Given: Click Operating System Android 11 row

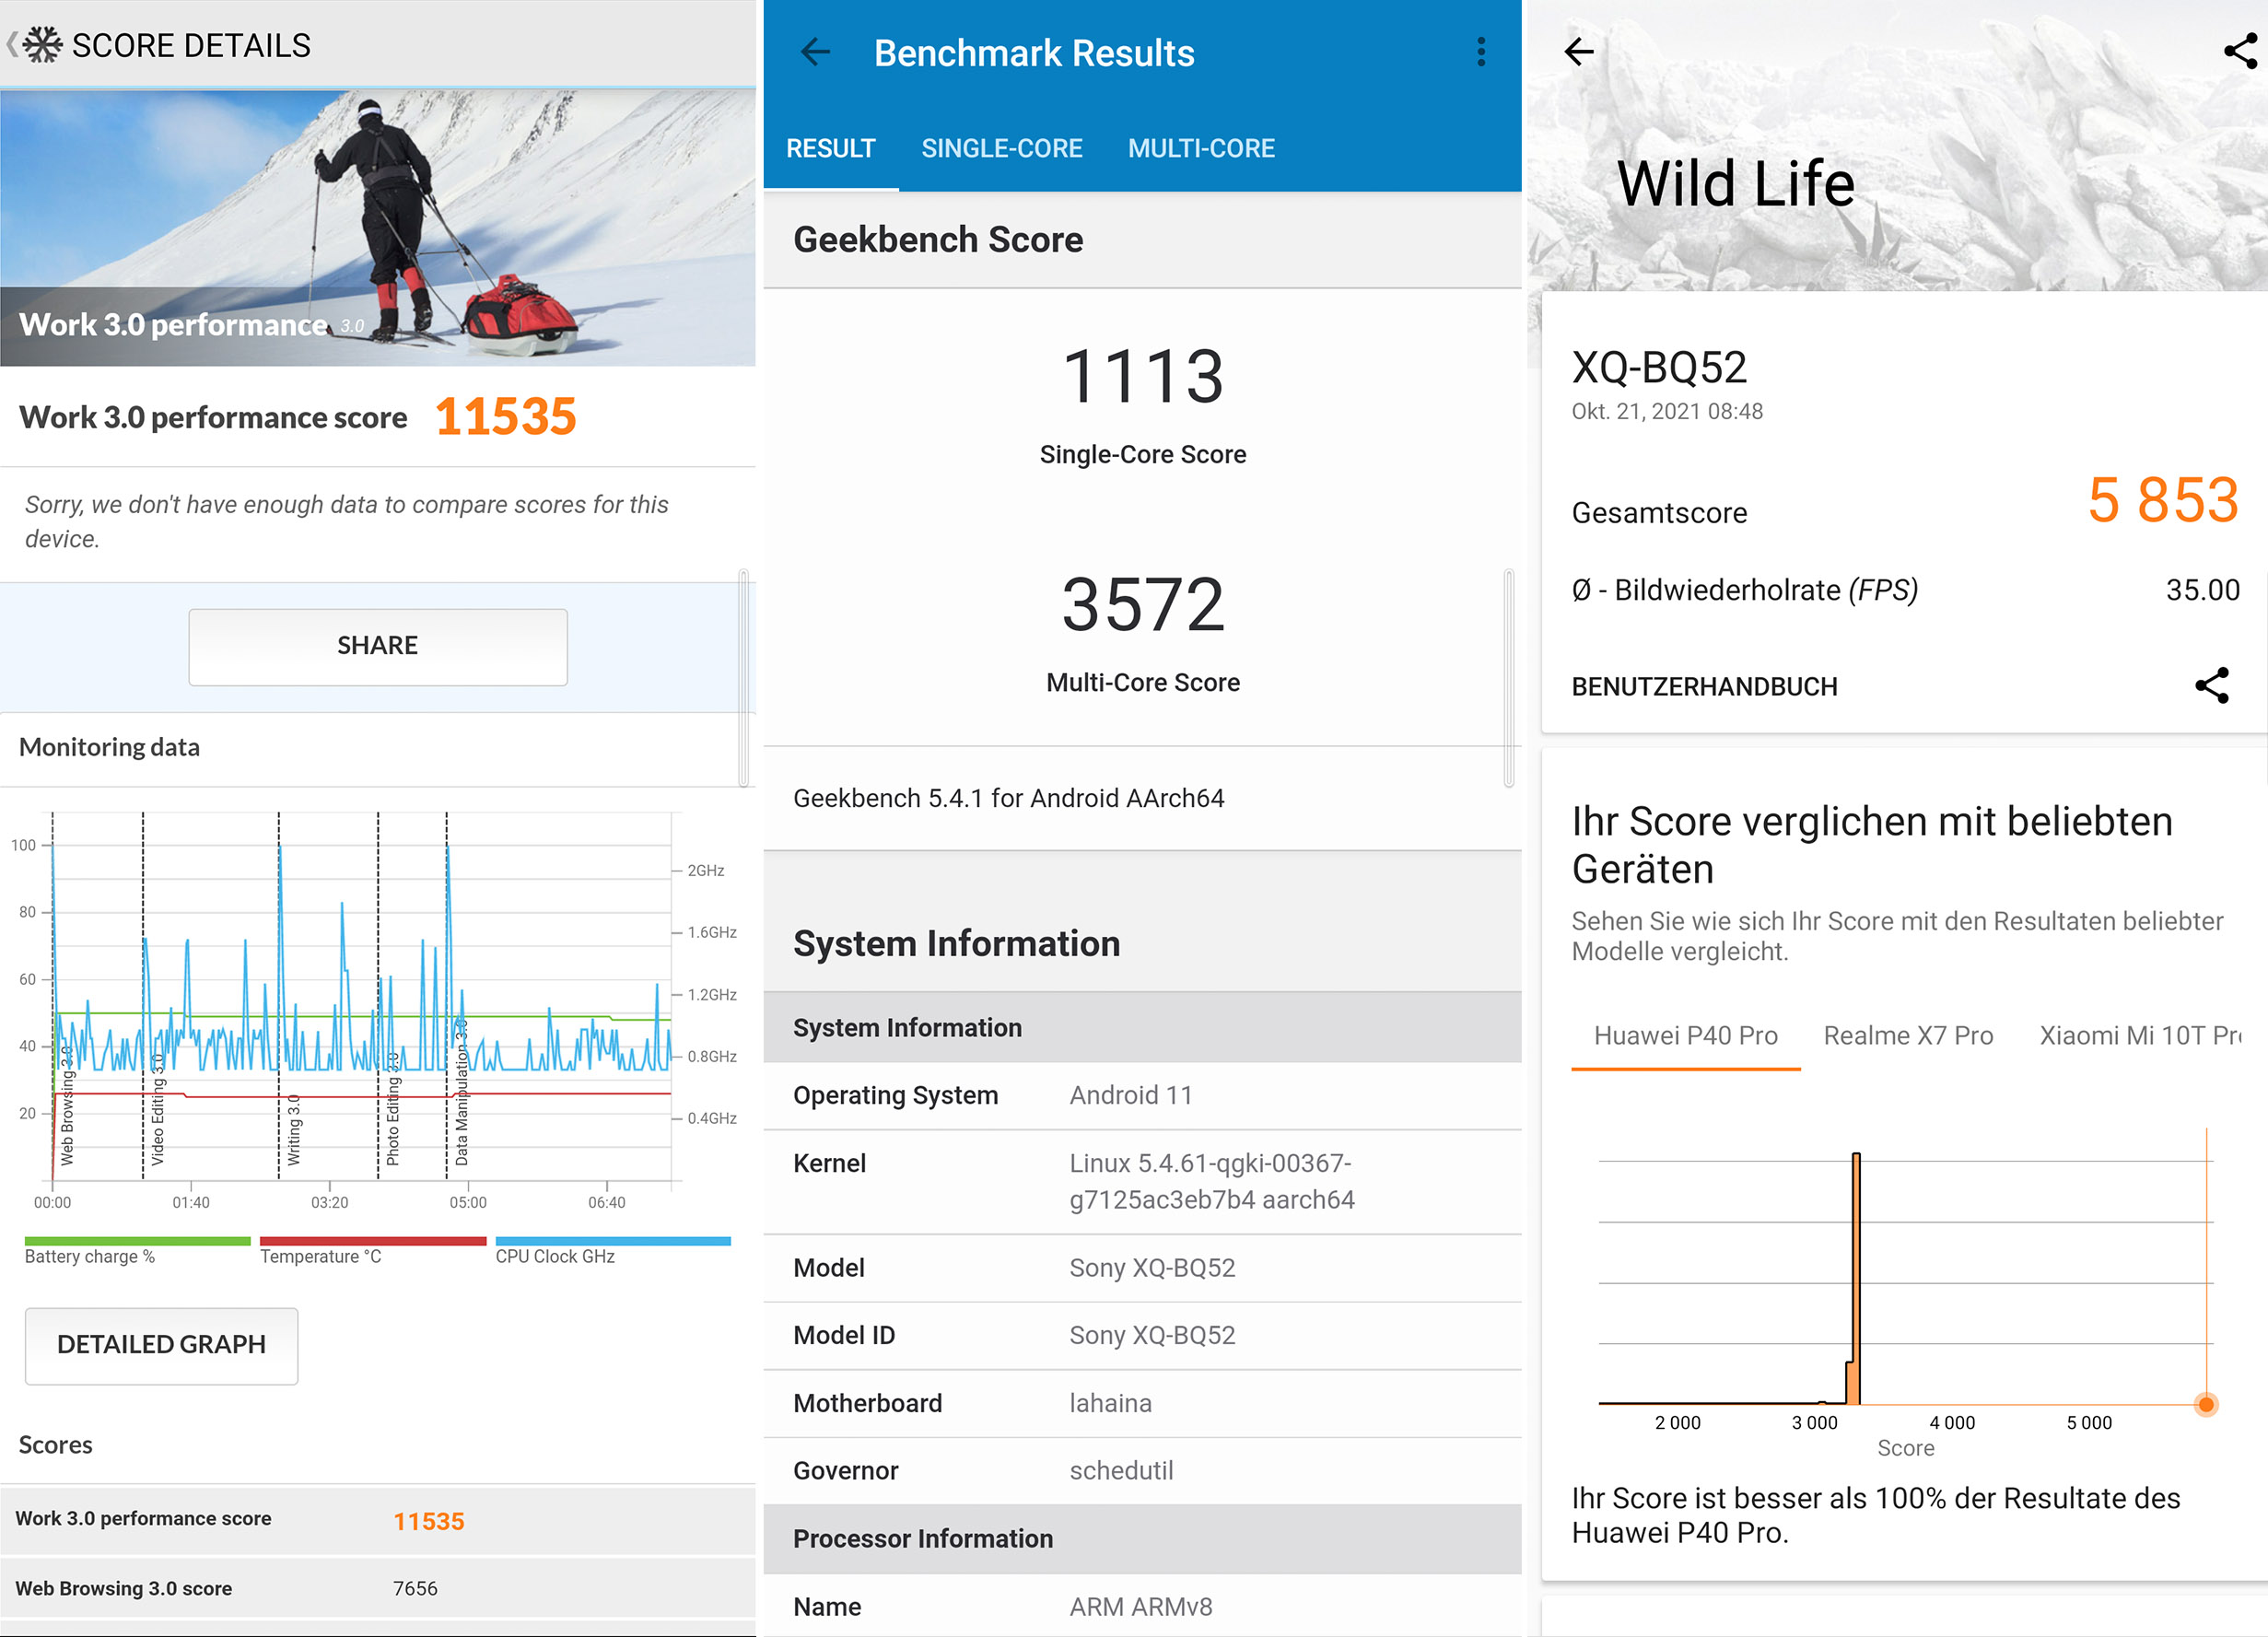Looking at the screenshot, I should point(1142,1096).
